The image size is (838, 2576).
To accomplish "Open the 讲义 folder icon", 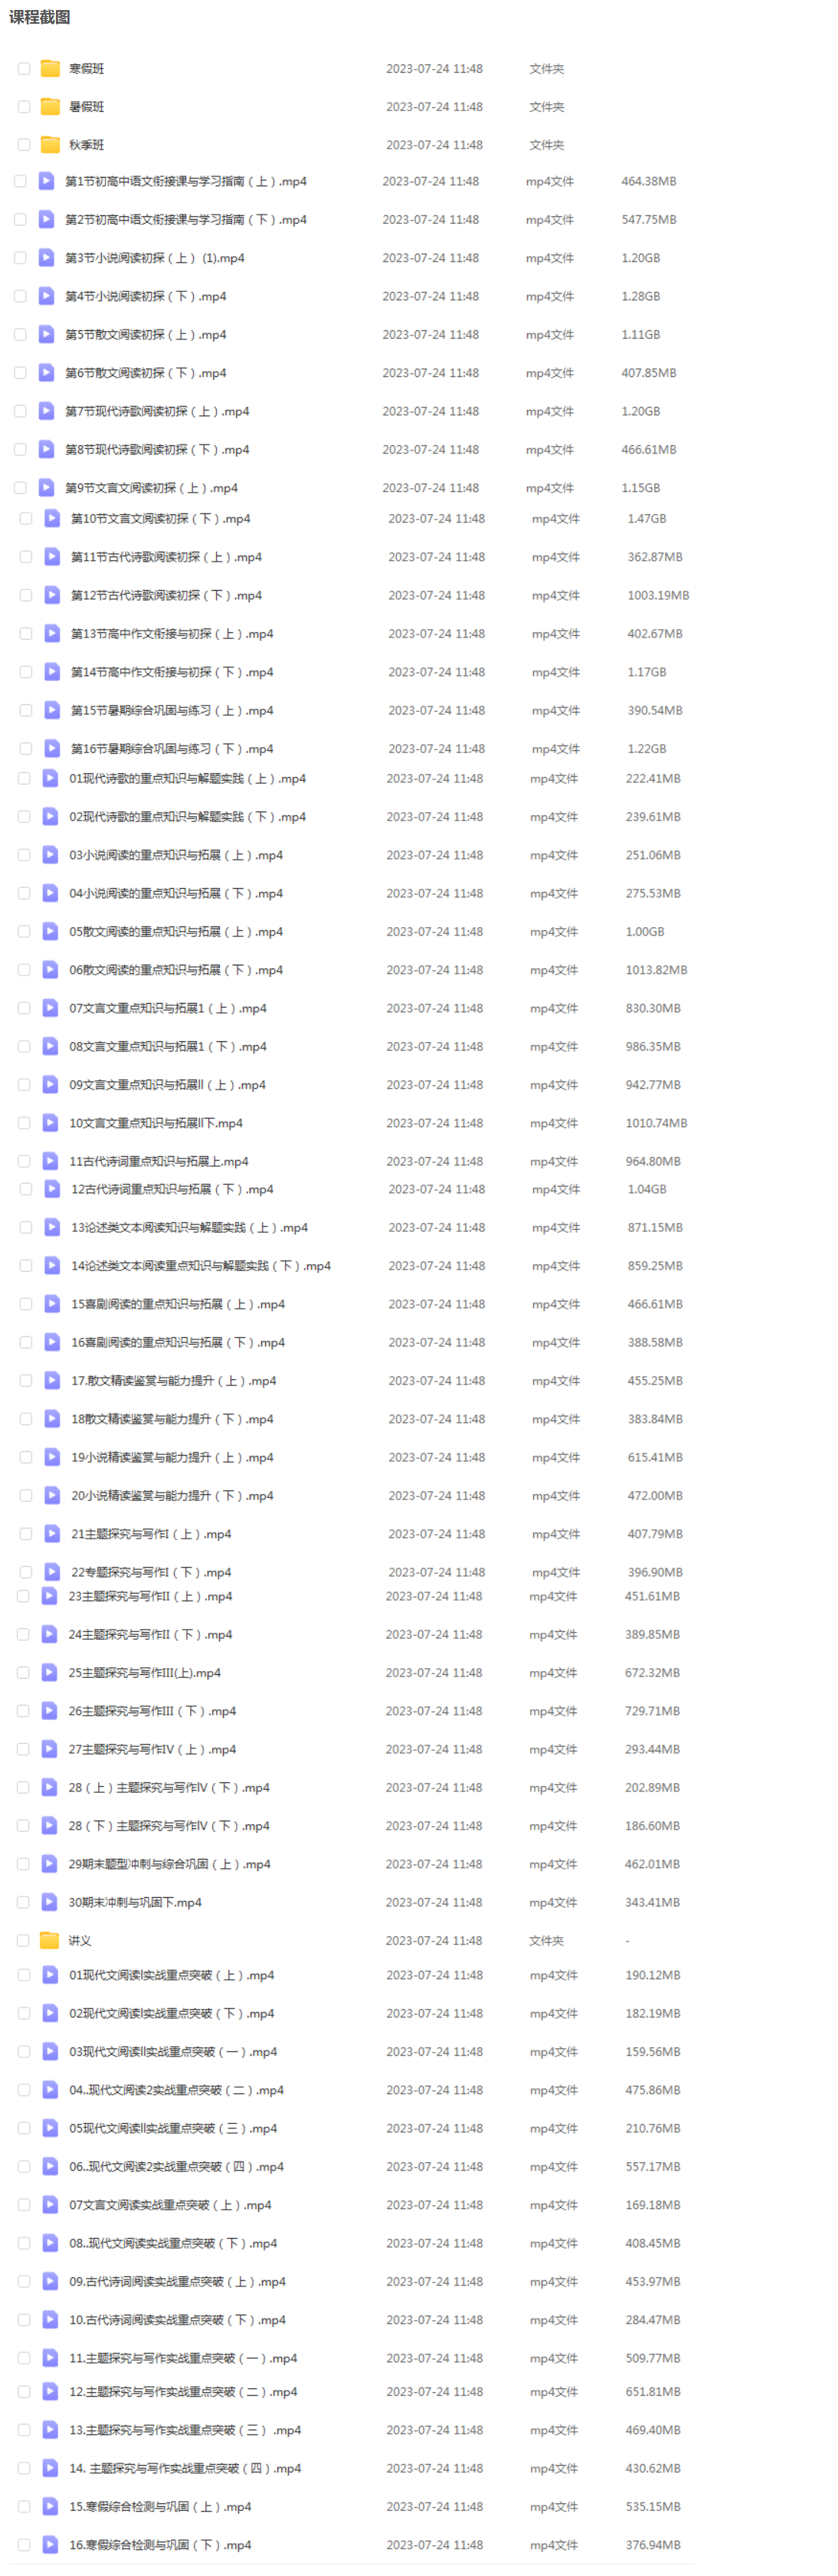I will coord(49,1941).
